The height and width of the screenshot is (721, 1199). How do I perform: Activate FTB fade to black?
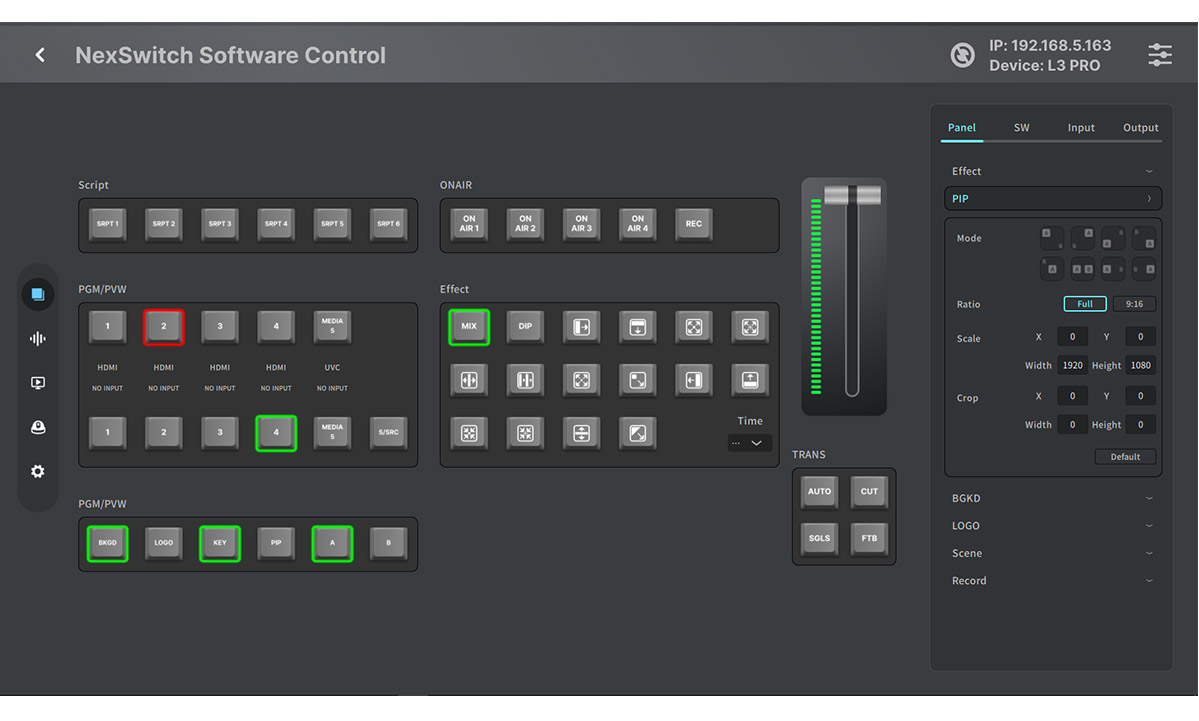coord(869,538)
